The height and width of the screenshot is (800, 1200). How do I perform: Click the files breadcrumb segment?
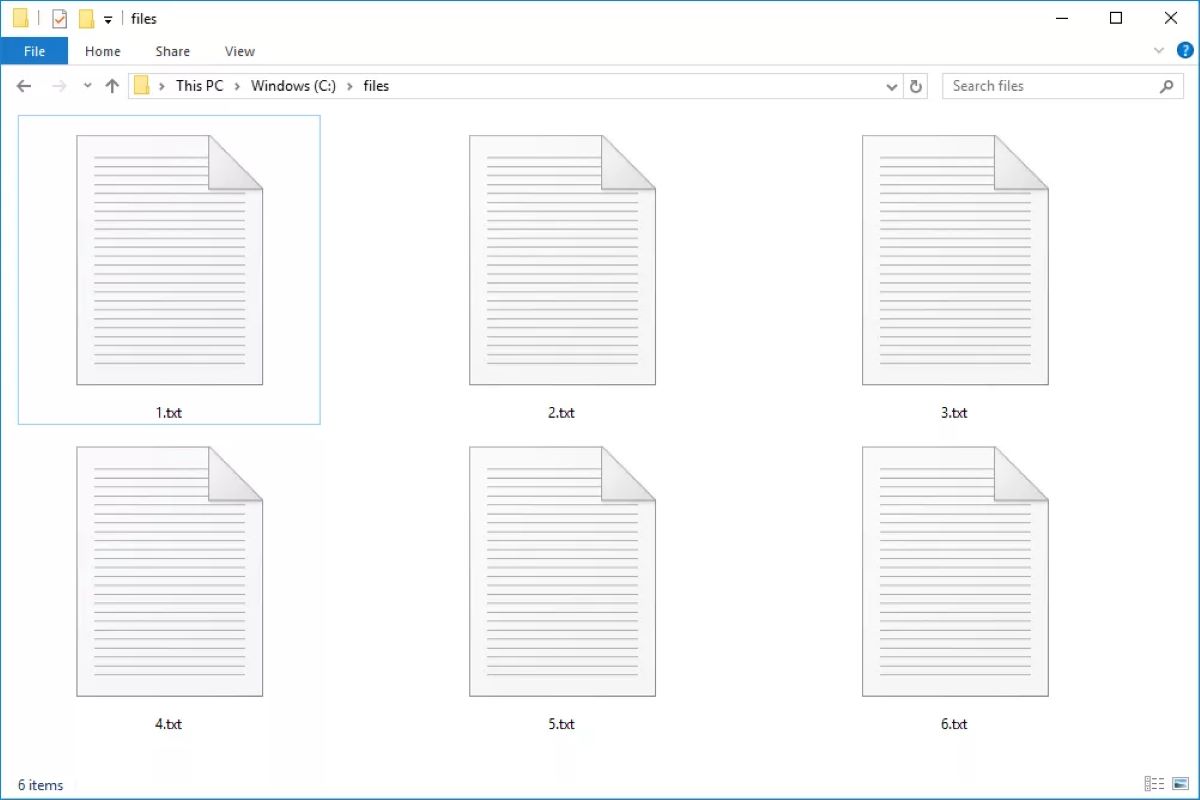point(376,86)
